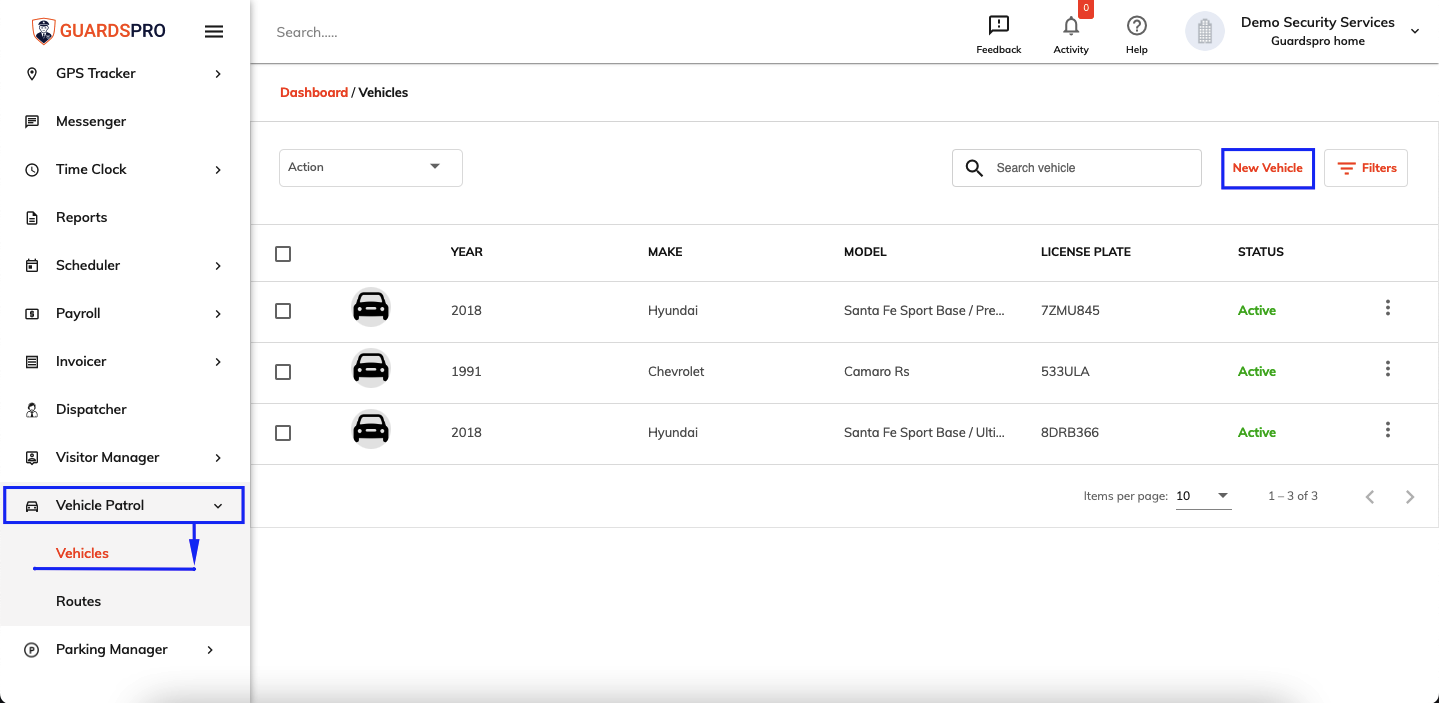Click the Time Clock icon
The width and height of the screenshot is (1439, 703).
point(32,169)
